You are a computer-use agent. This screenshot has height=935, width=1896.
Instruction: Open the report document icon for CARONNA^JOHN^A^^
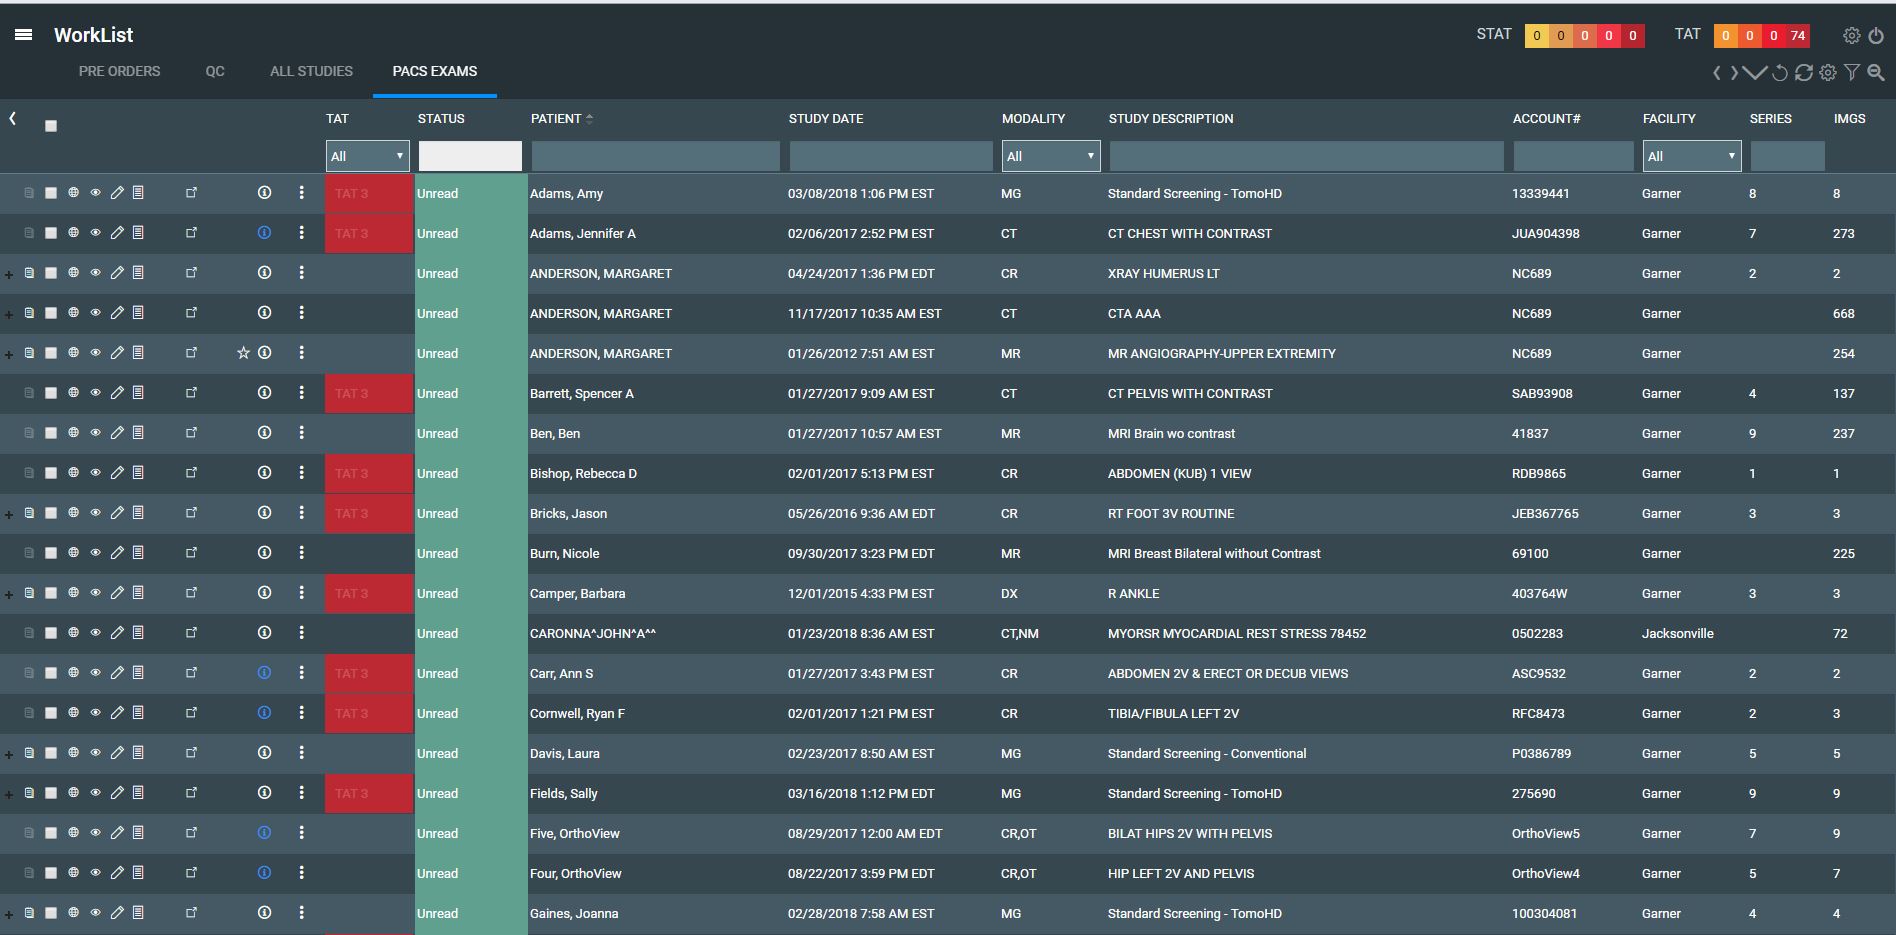pyautogui.click(x=138, y=633)
